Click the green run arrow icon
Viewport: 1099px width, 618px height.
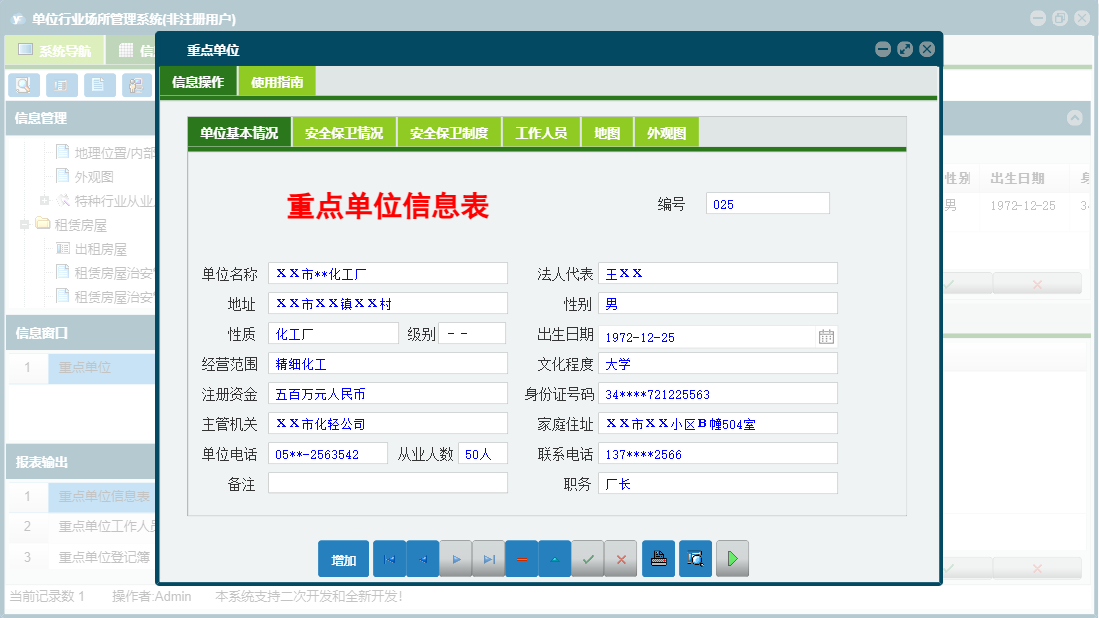pyautogui.click(x=731, y=558)
